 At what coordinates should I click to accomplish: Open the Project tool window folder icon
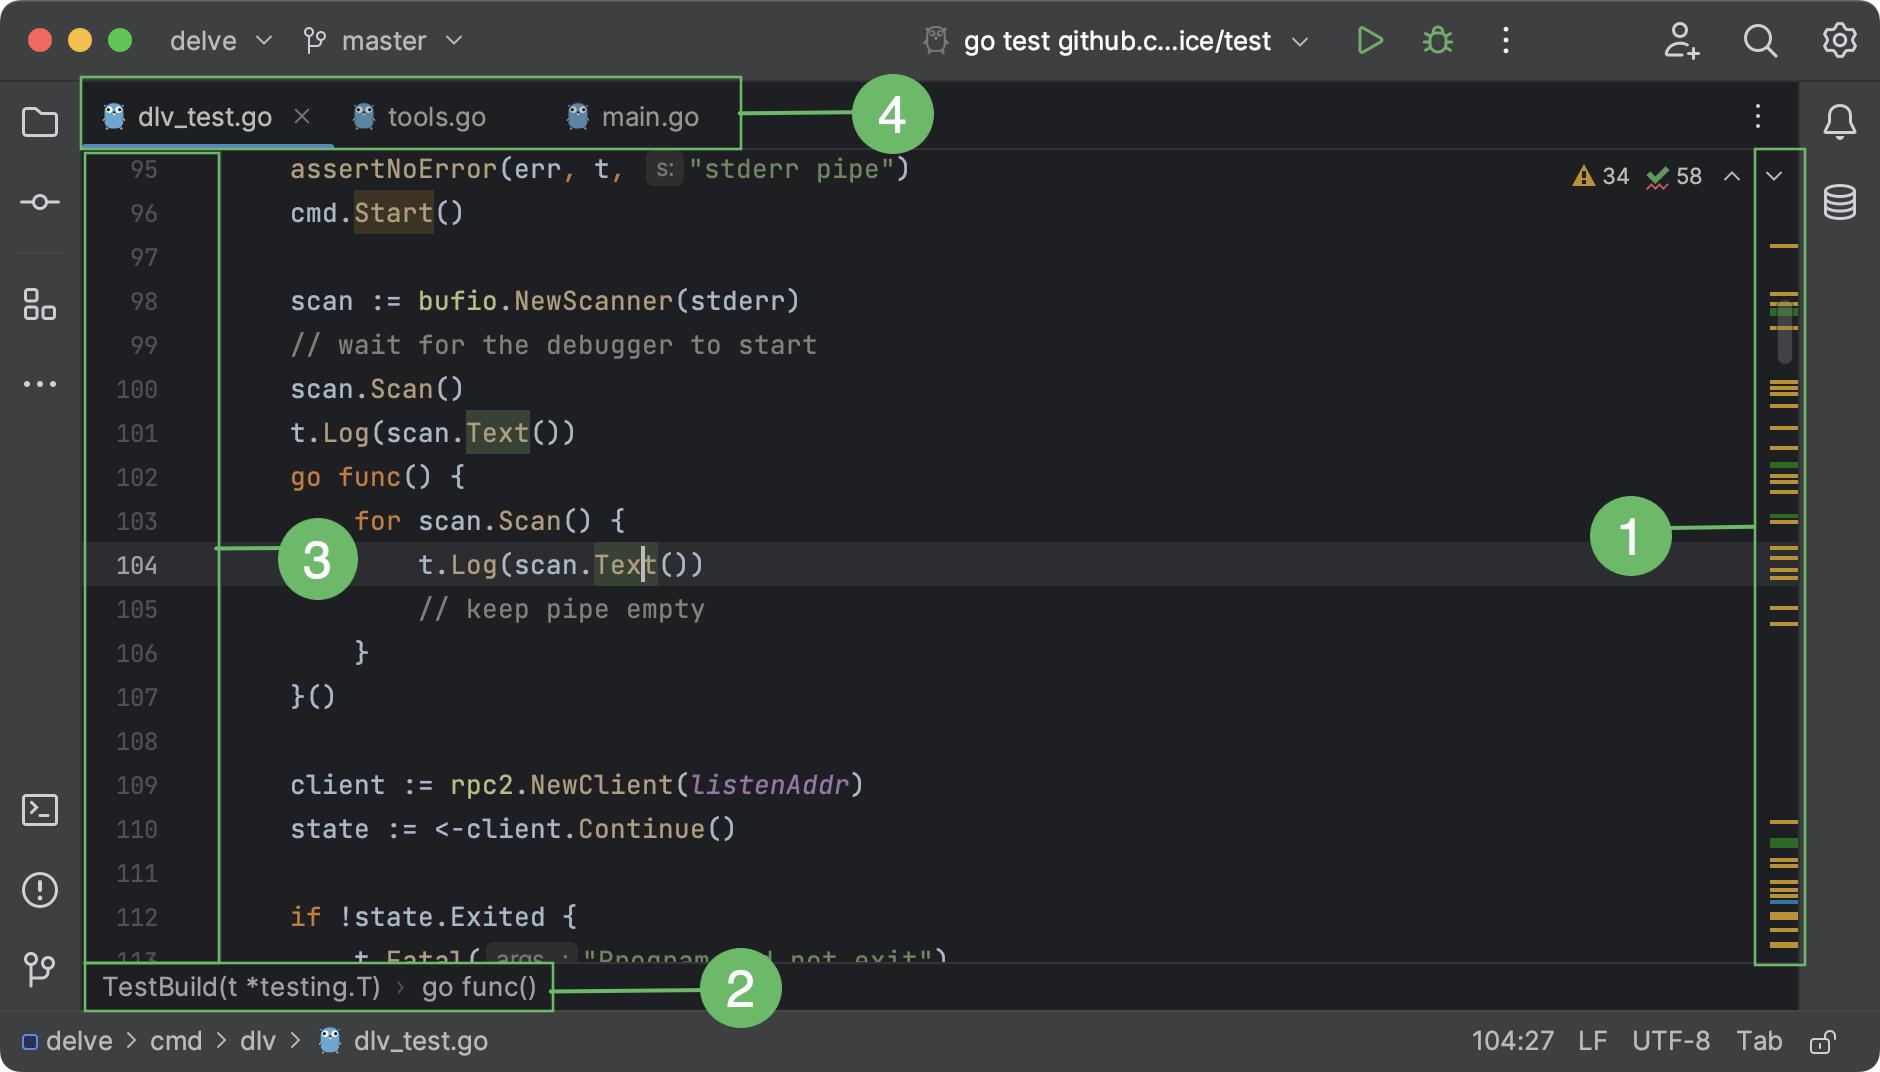click(x=40, y=120)
